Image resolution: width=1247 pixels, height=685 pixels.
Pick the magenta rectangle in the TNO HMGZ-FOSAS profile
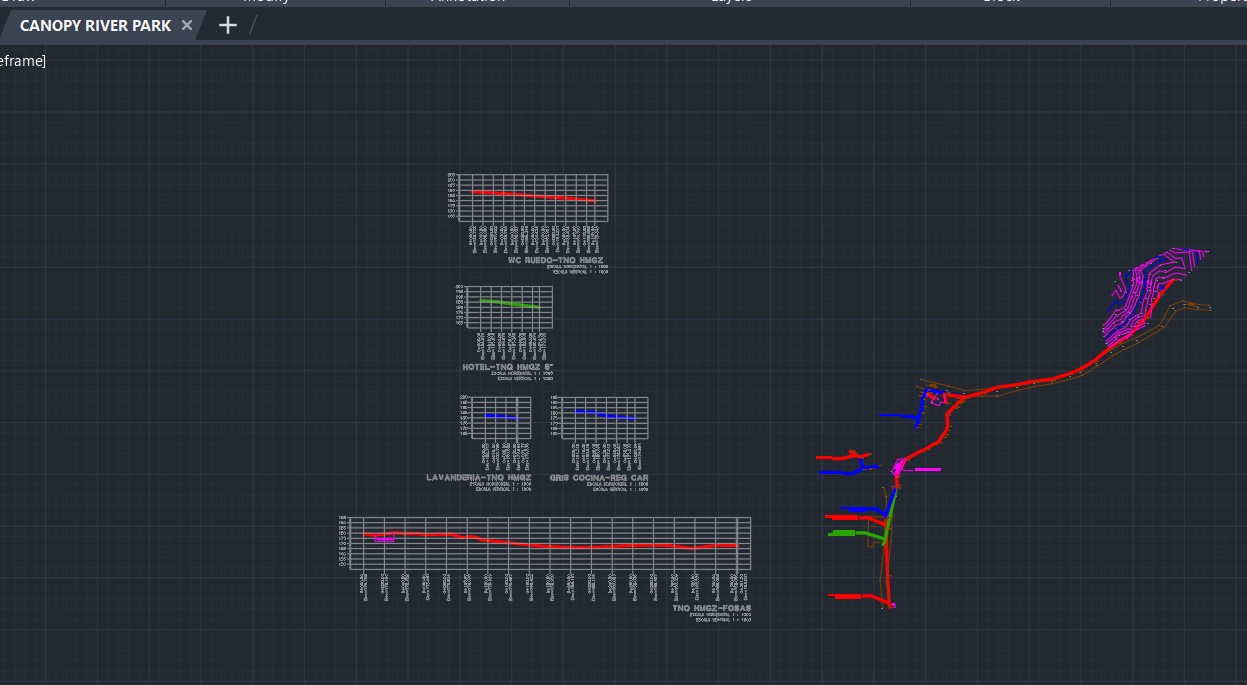point(384,540)
